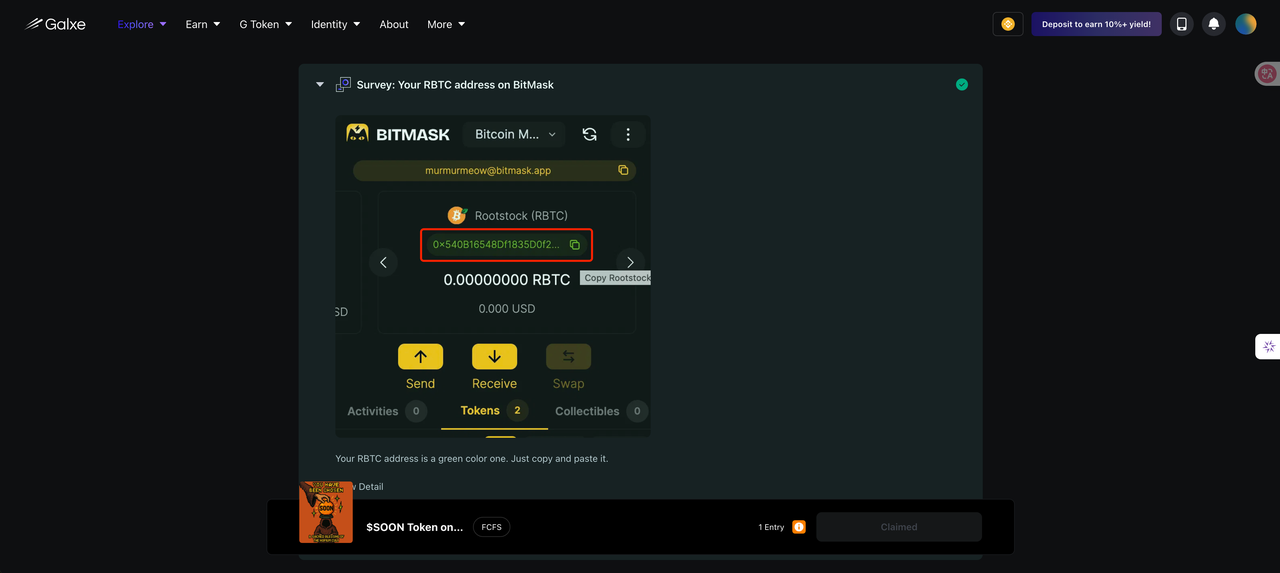This screenshot has height=573, width=1280.
Task: Click the translate floating icon
Action: [1267, 73]
